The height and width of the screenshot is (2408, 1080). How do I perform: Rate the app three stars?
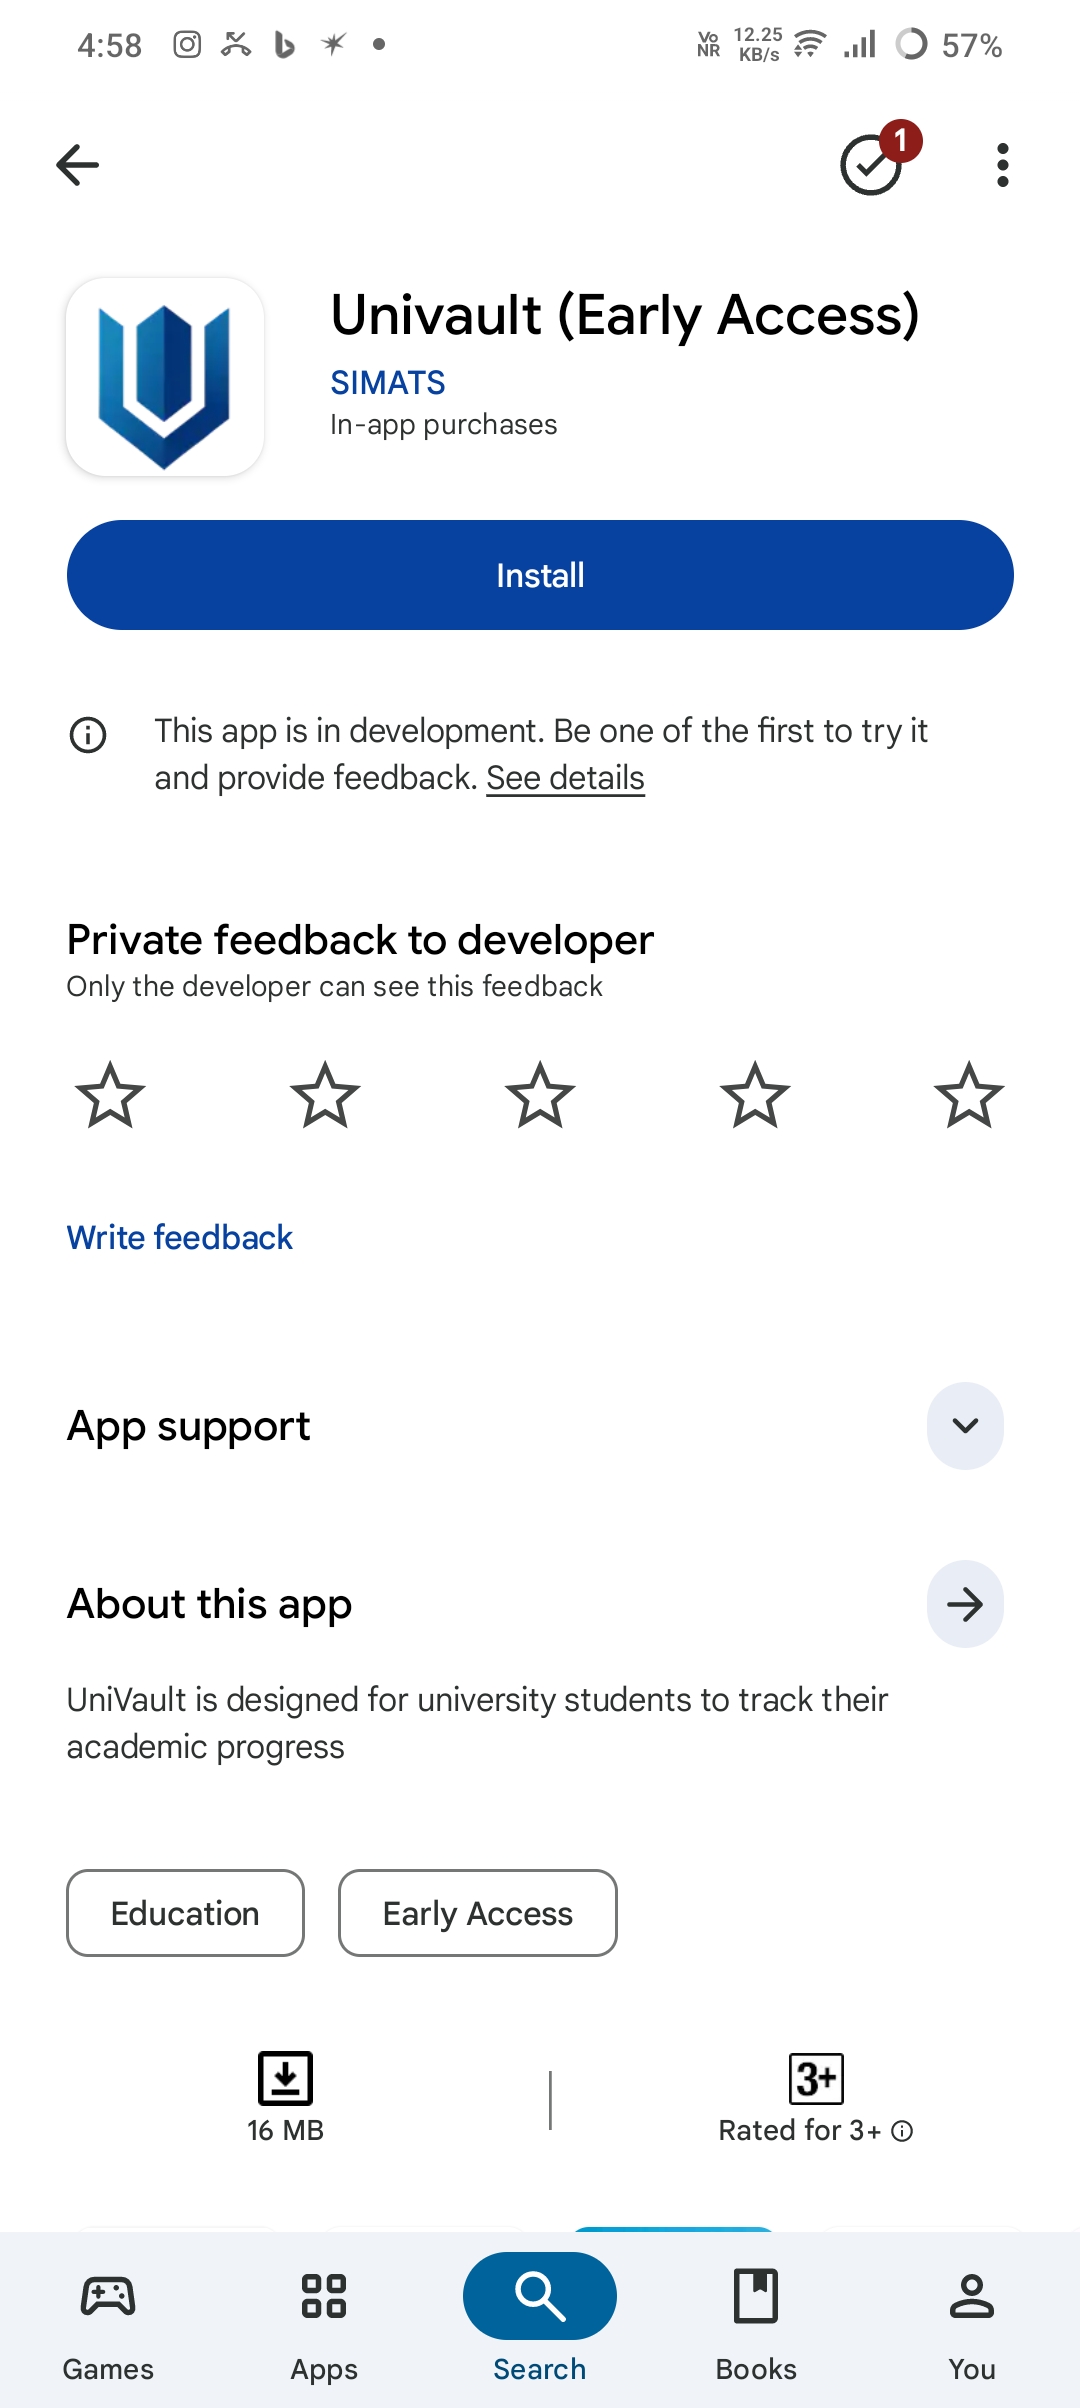pyautogui.click(x=540, y=1095)
